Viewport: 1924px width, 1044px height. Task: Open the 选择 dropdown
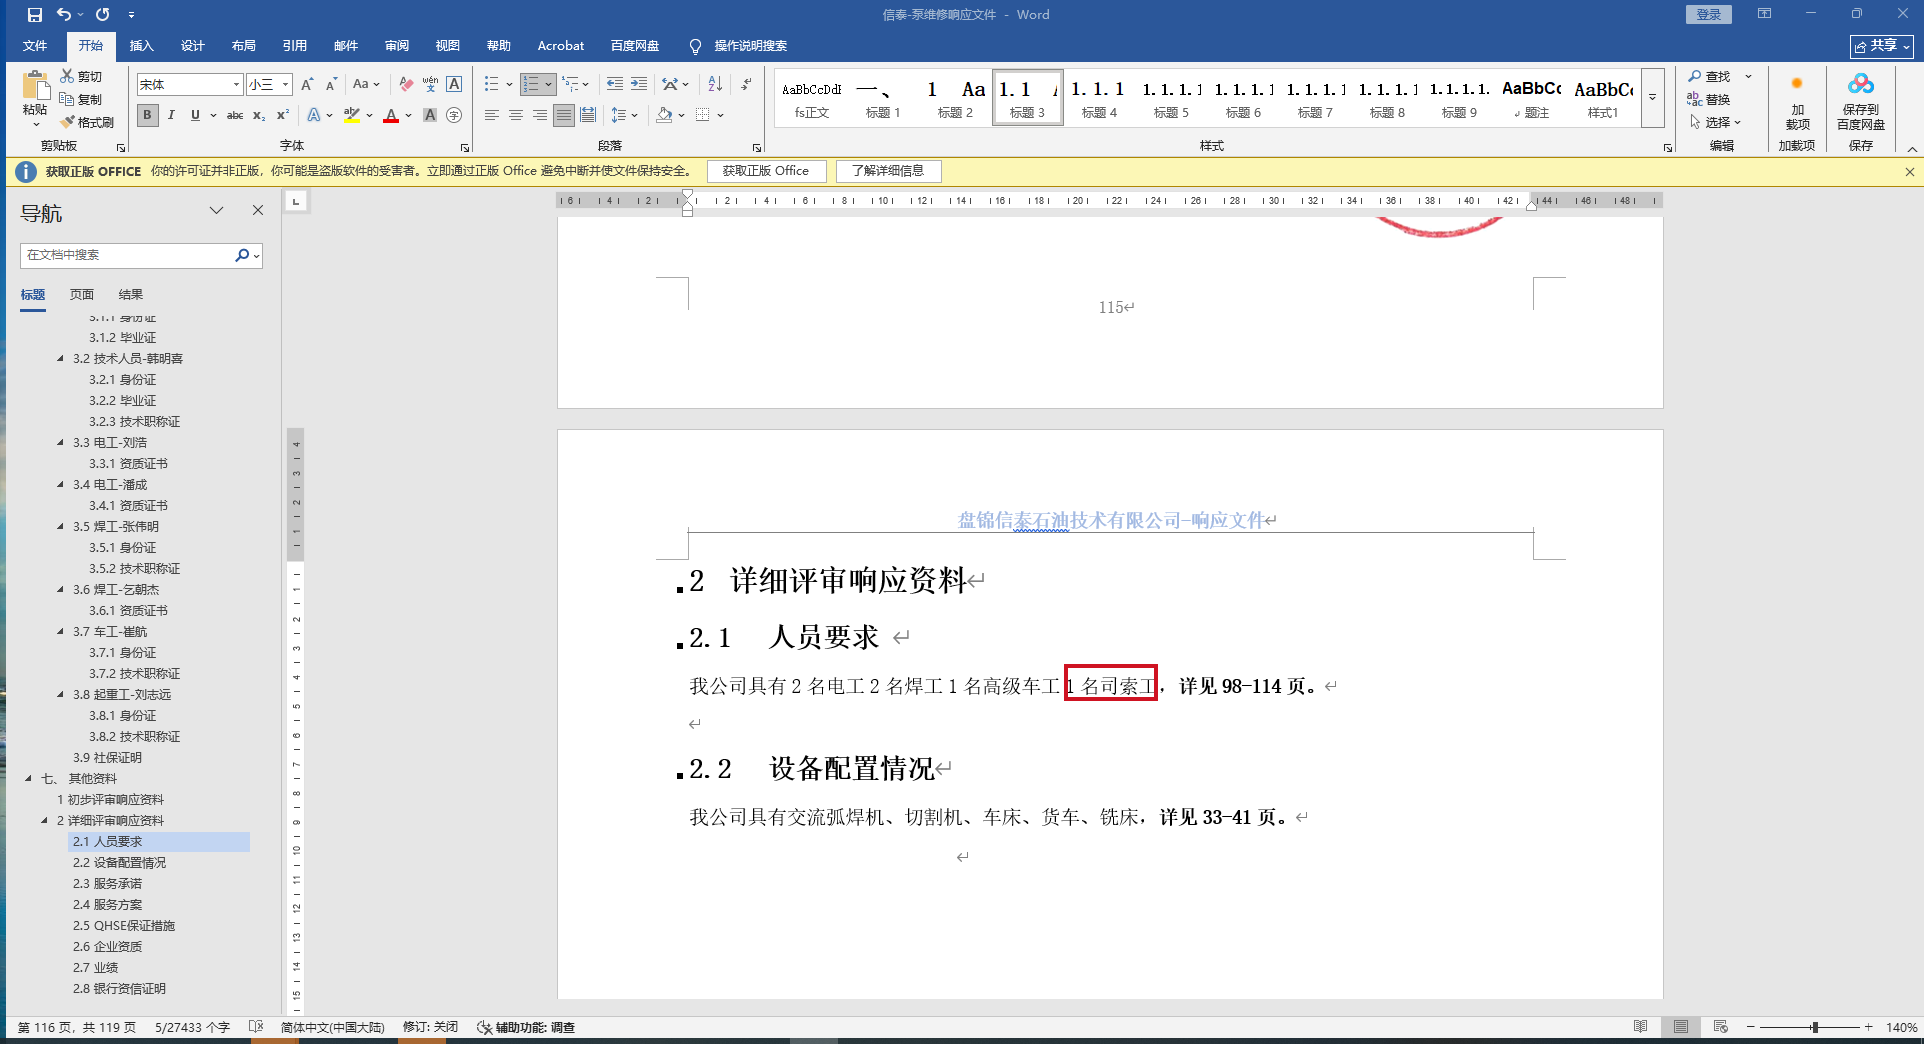(1716, 122)
